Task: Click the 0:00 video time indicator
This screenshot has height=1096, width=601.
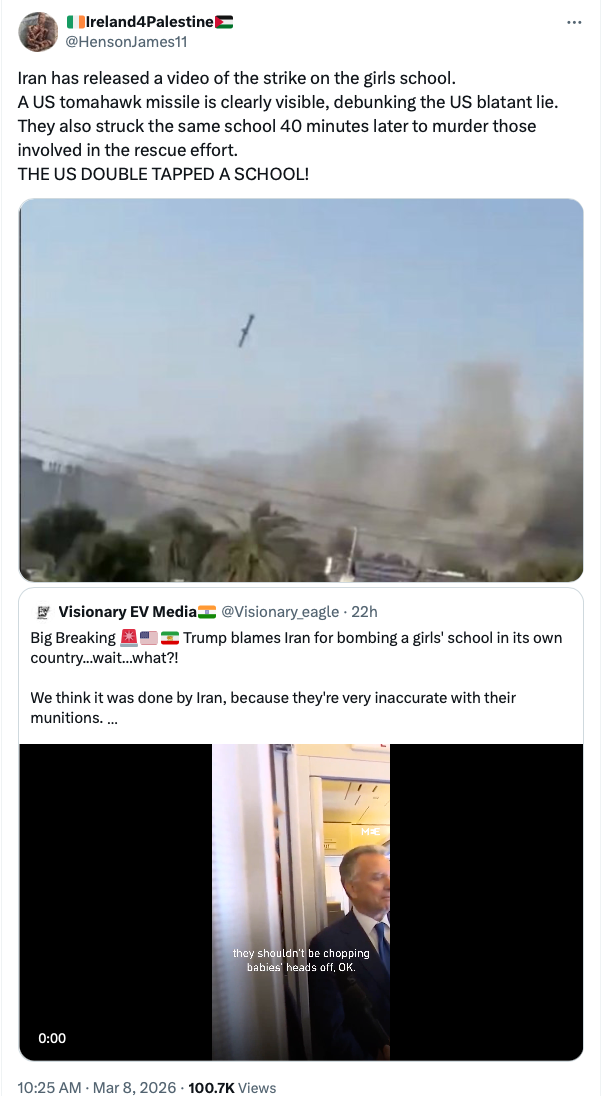Action: point(52,1038)
